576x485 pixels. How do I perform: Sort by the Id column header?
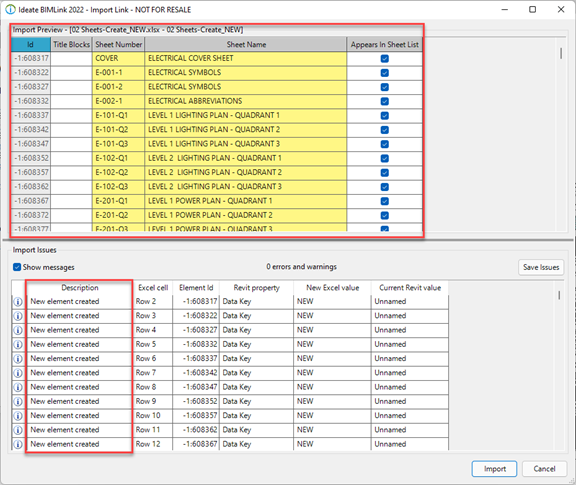point(30,44)
